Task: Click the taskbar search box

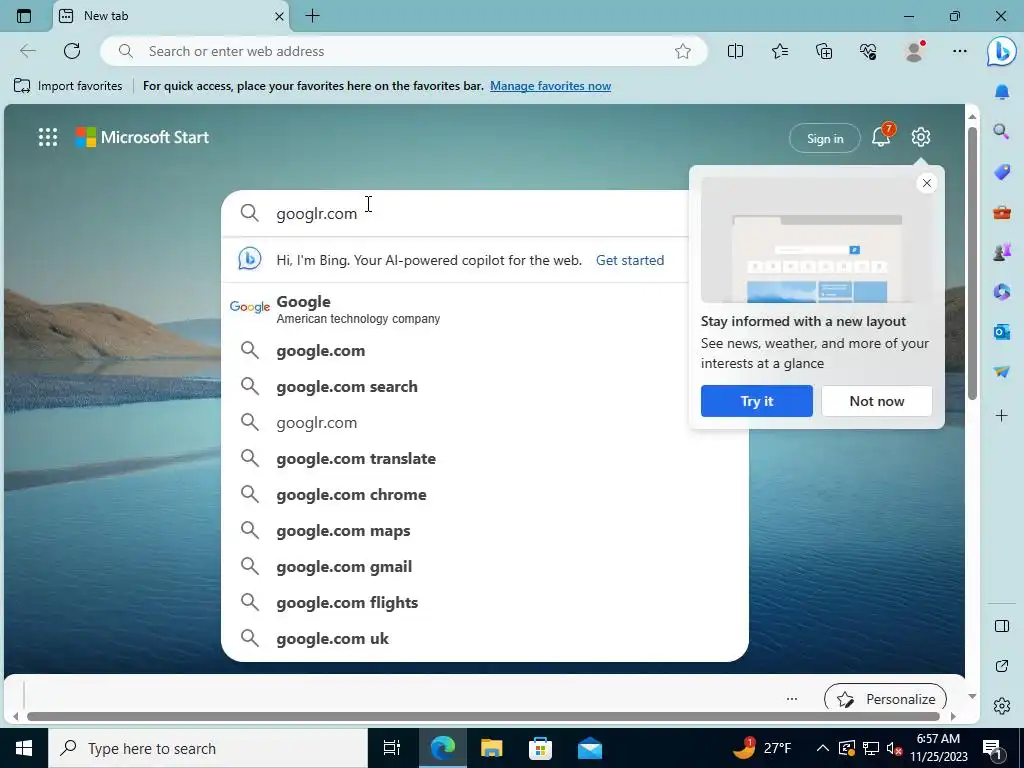Action: click(208, 748)
